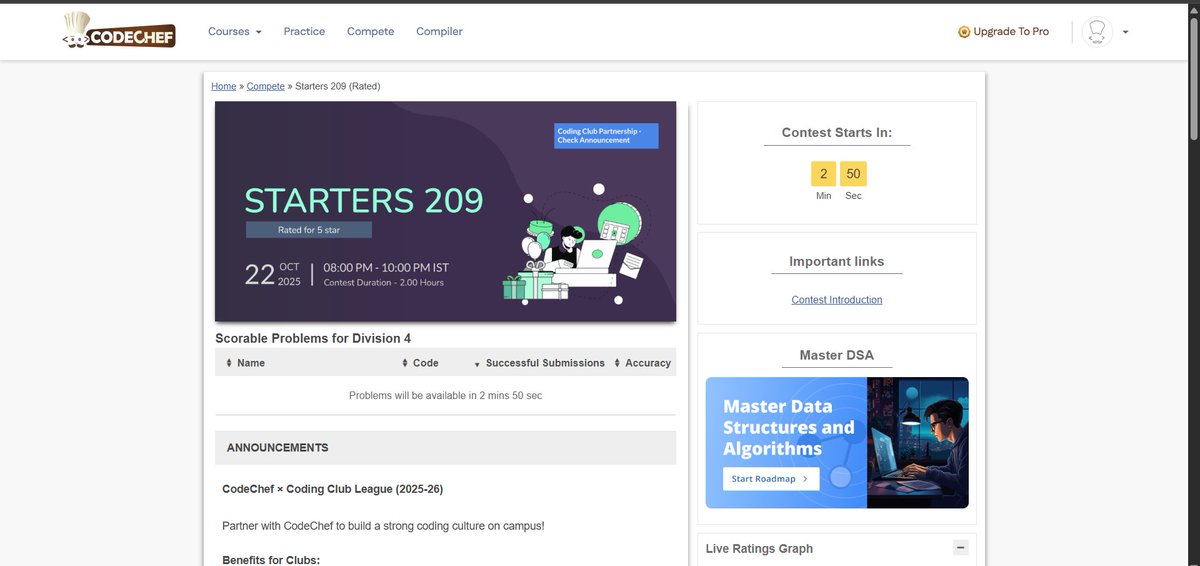Image resolution: width=1200 pixels, height=566 pixels.
Task: Click the user profile avatar icon
Action: (x=1097, y=32)
